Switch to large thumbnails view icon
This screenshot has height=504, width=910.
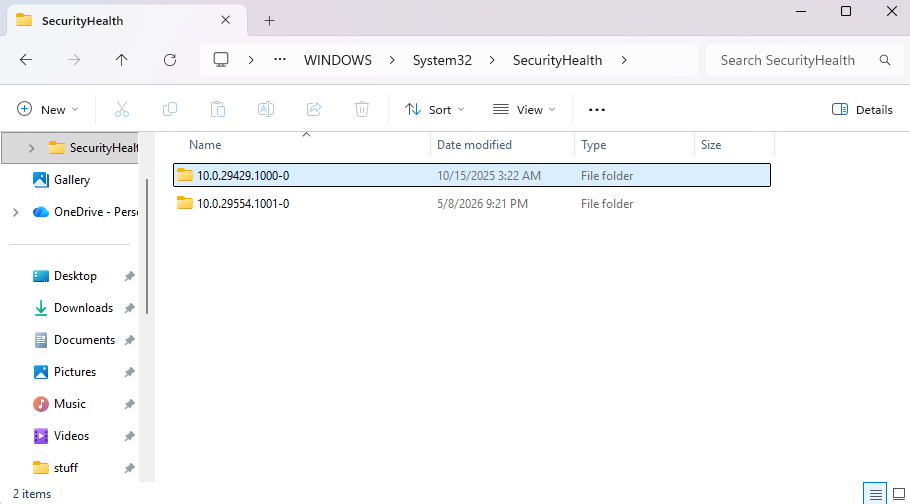coord(898,494)
